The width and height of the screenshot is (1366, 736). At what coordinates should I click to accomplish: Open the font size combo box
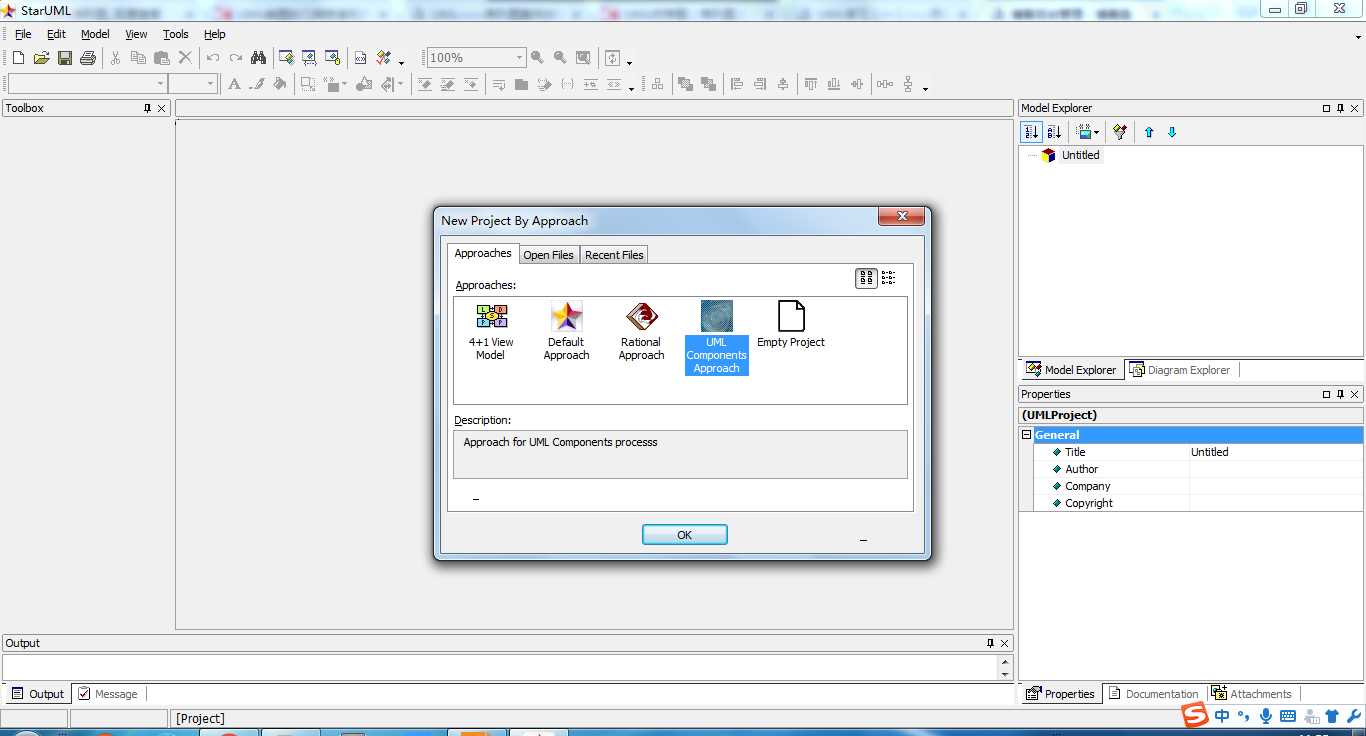[x=210, y=84]
